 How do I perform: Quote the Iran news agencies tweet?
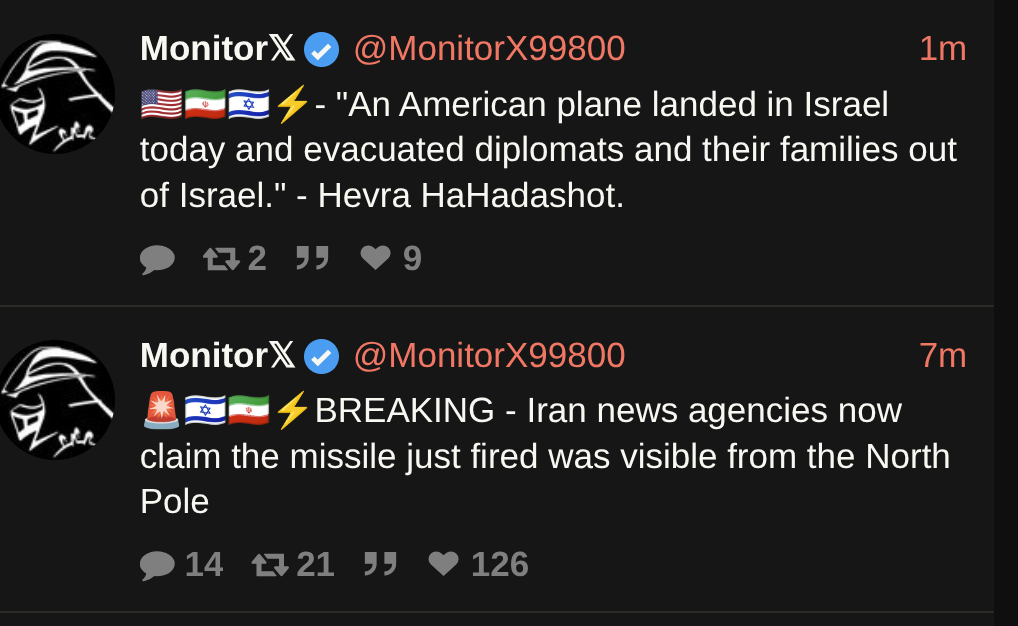[x=380, y=564]
